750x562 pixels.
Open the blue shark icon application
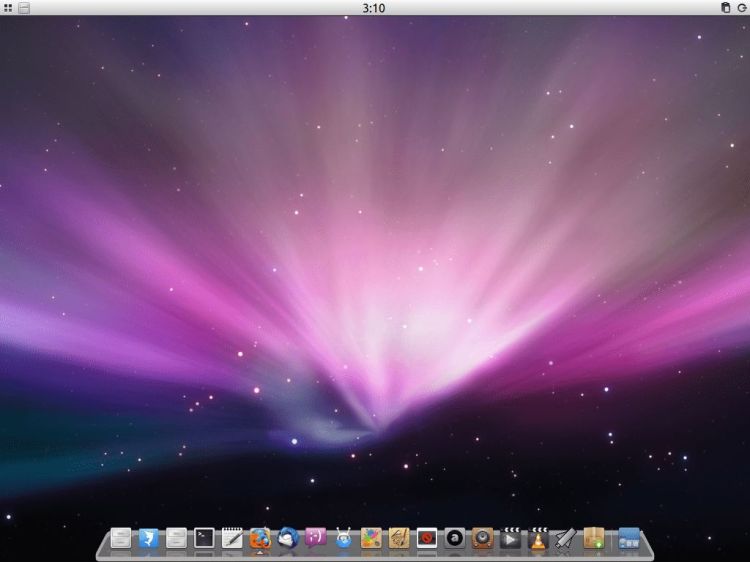(149, 539)
